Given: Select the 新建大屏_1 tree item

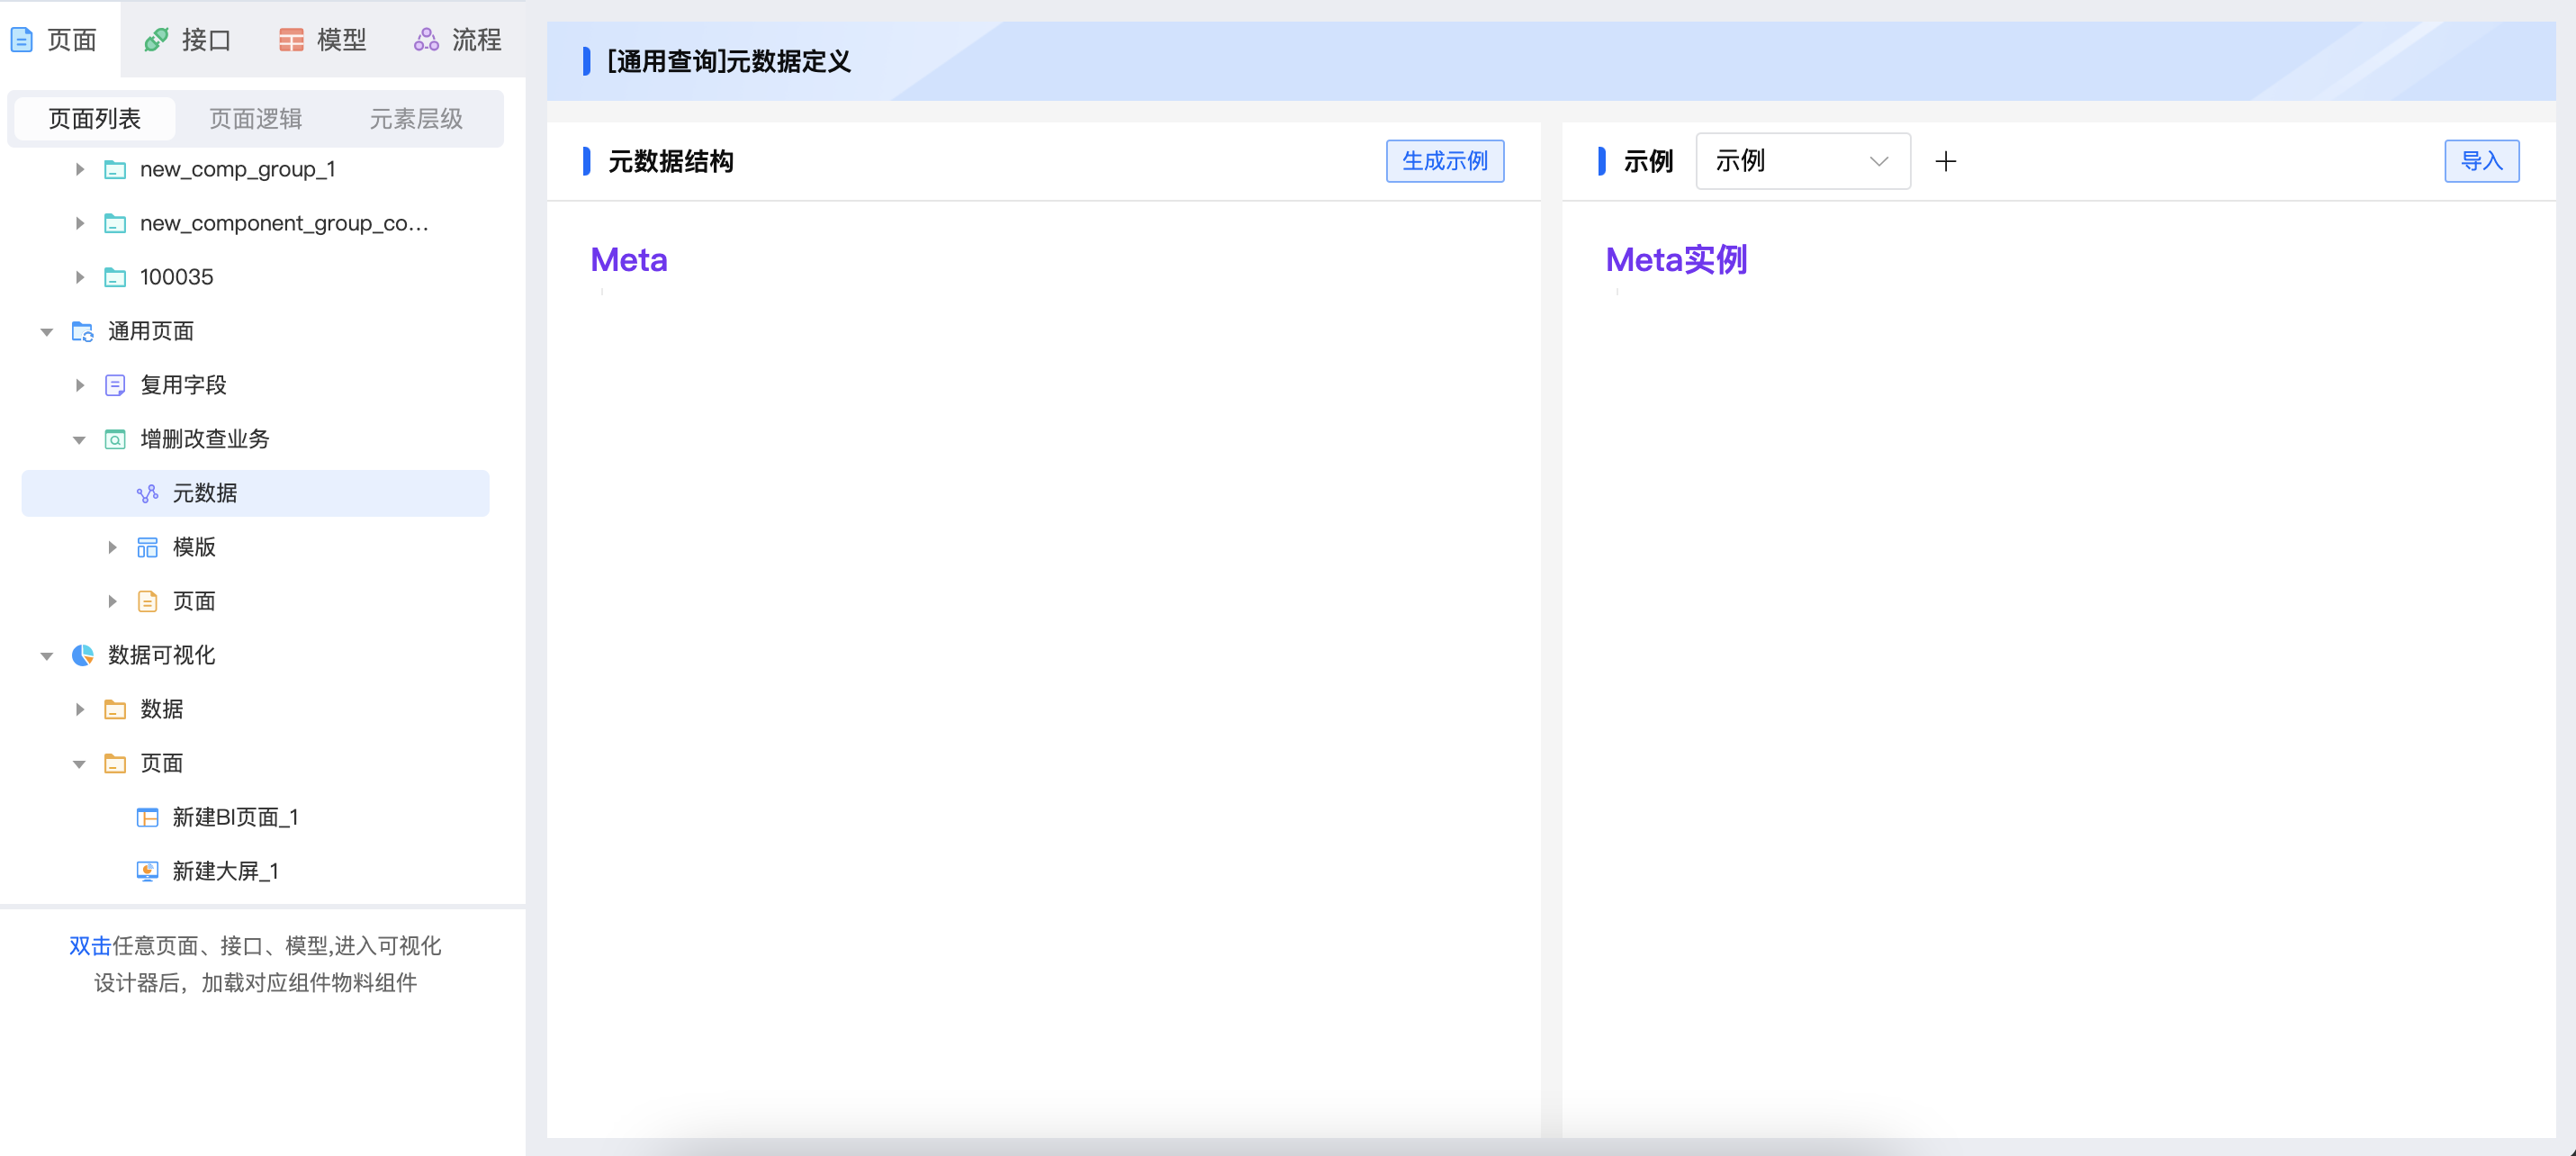Looking at the screenshot, I should click(226, 872).
